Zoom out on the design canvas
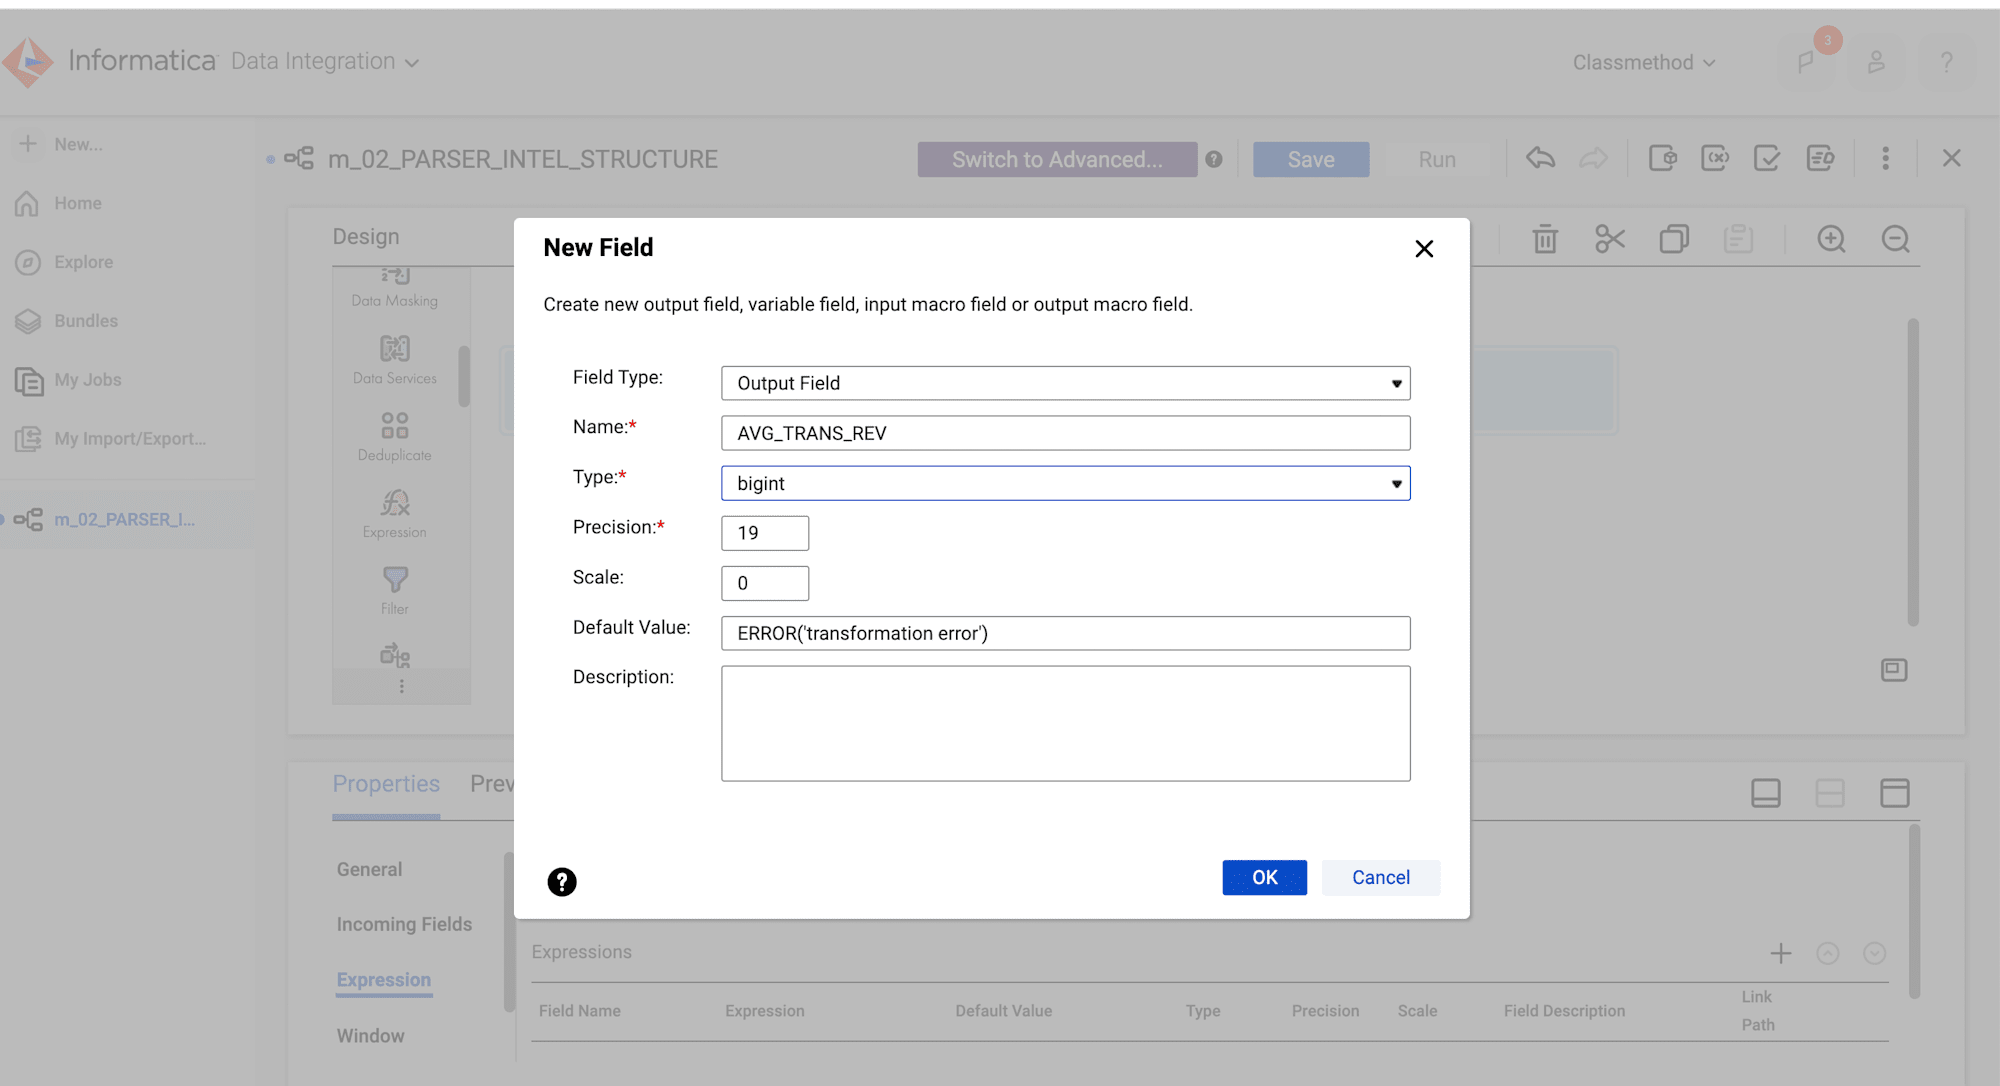 click(1895, 239)
